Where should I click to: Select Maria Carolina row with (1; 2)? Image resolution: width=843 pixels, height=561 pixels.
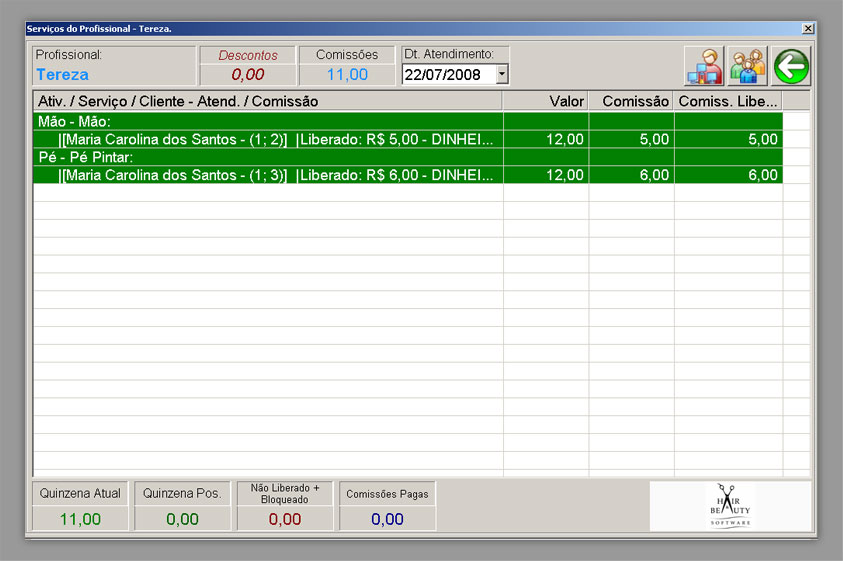click(x=408, y=139)
